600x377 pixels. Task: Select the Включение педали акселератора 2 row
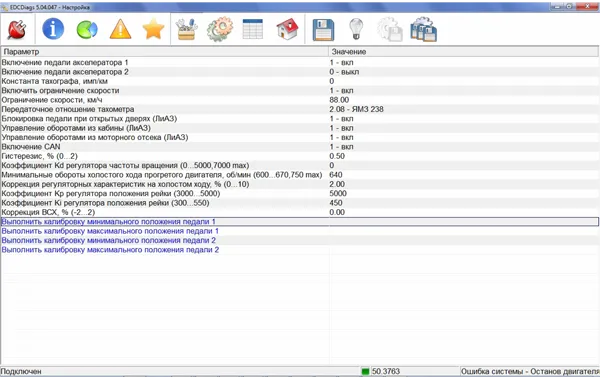tap(300, 72)
